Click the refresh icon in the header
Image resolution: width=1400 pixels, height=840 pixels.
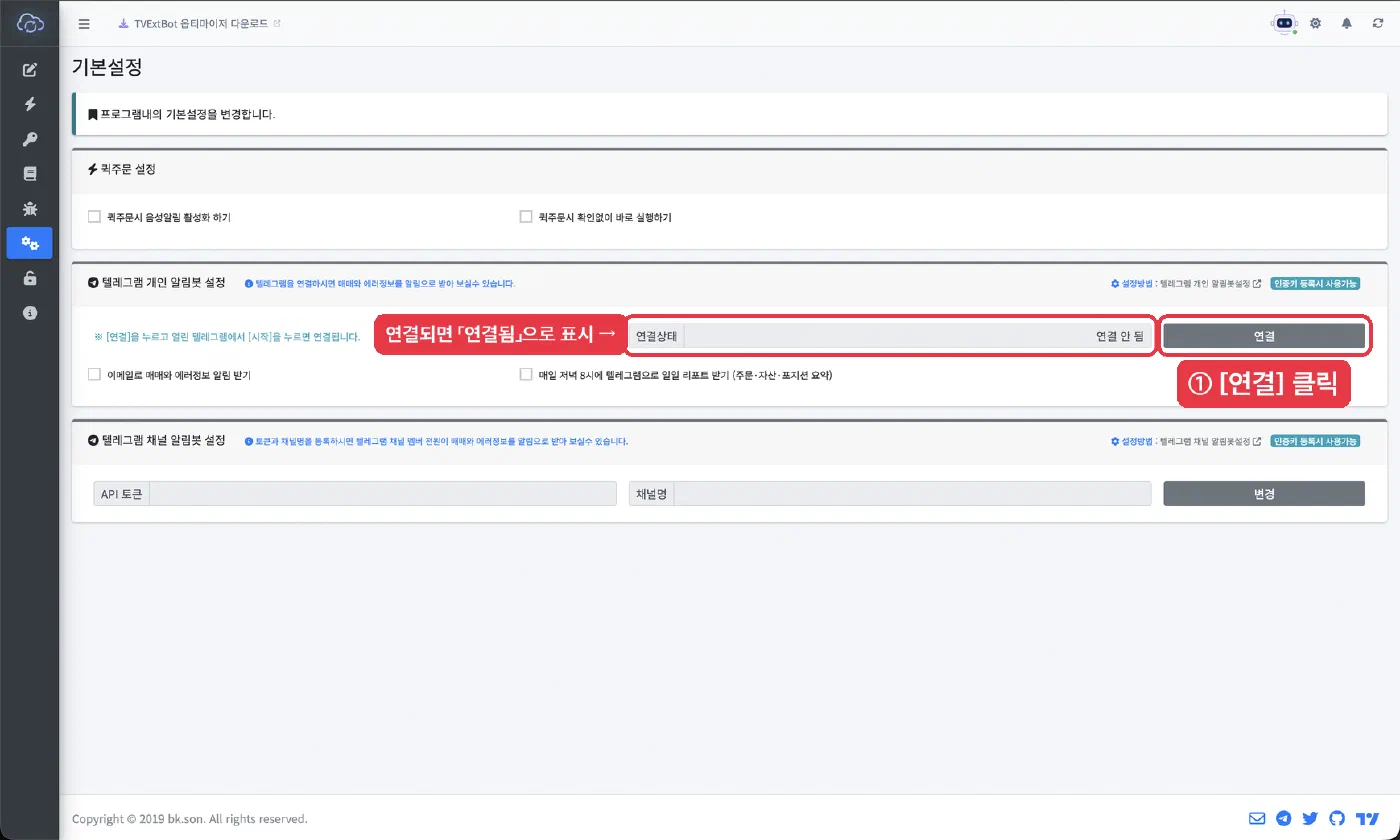click(1378, 23)
